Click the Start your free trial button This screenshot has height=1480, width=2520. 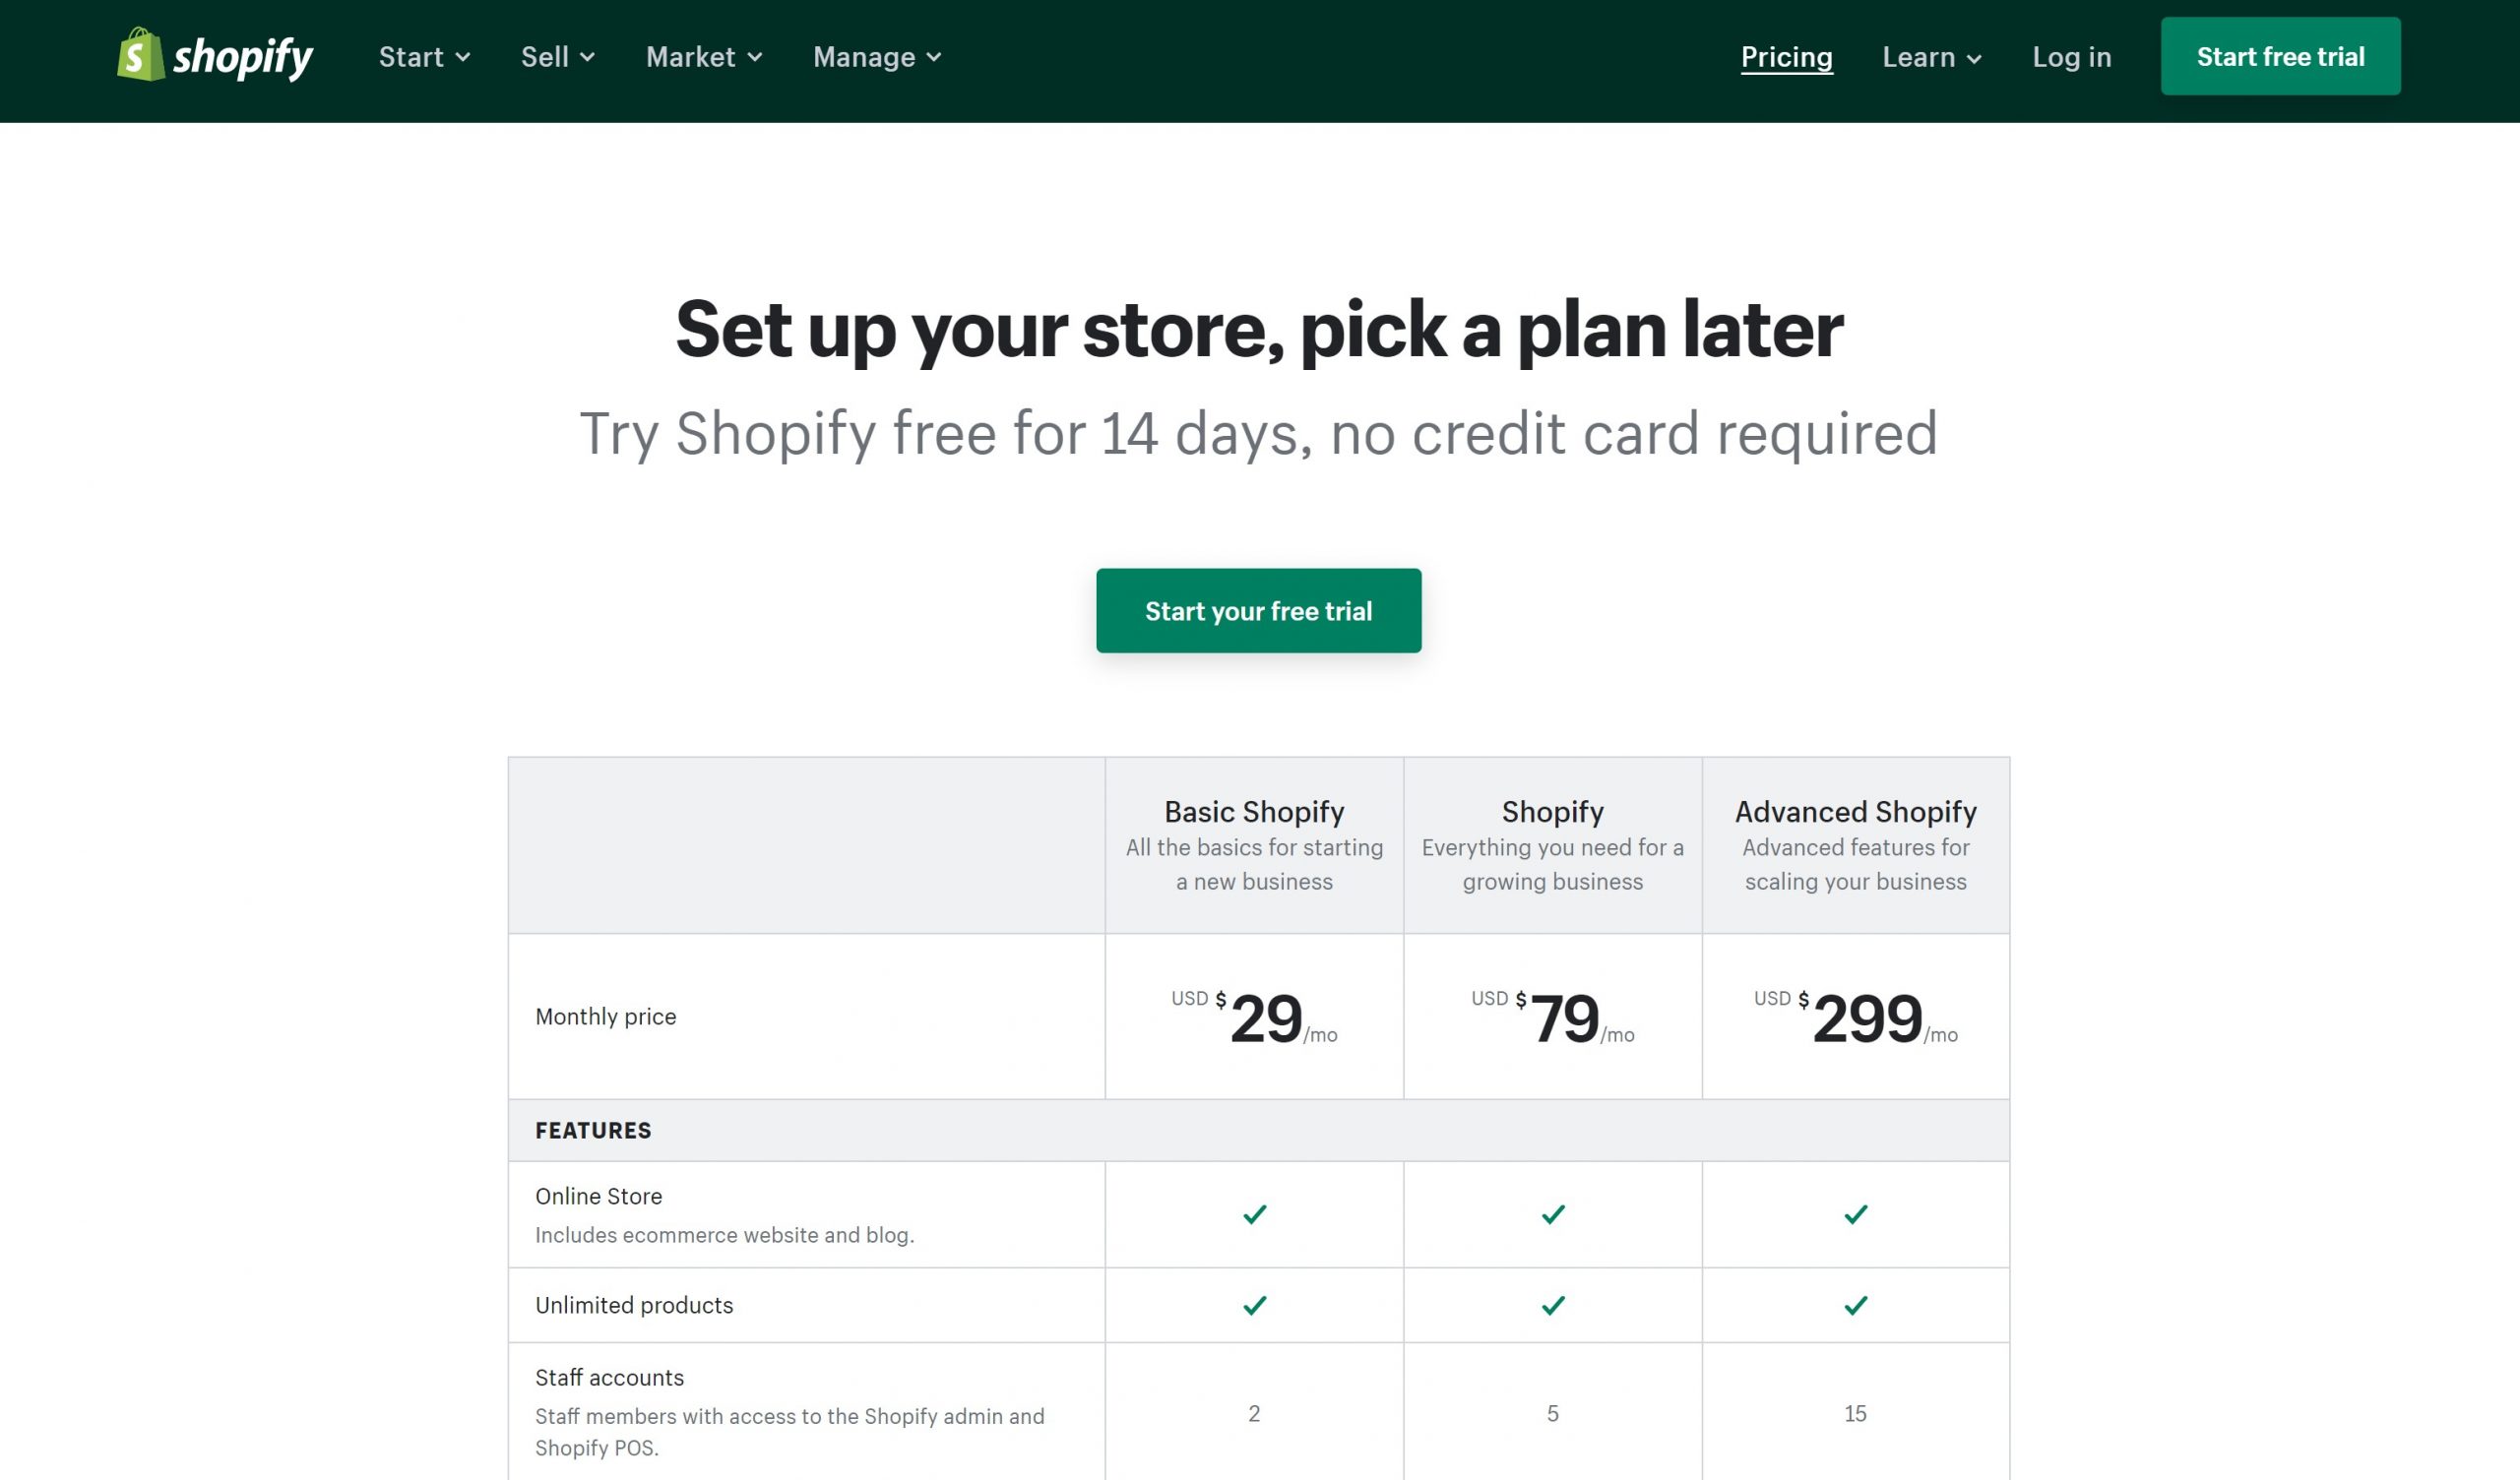point(1258,610)
